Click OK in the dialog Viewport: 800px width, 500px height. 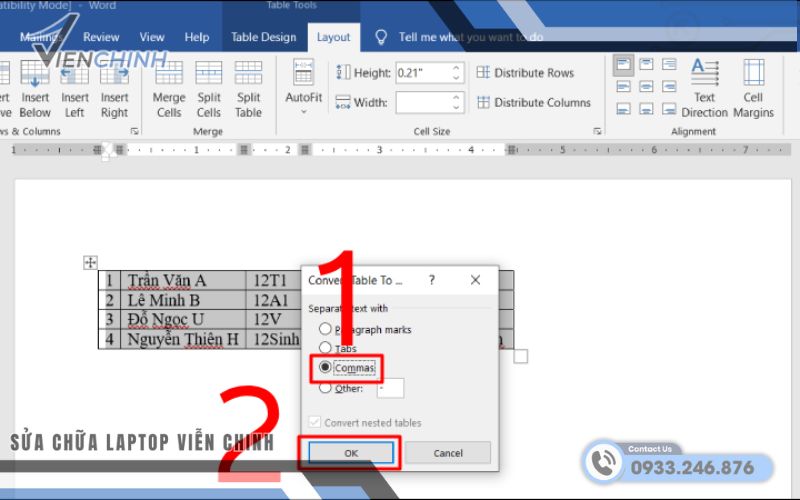pos(351,453)
